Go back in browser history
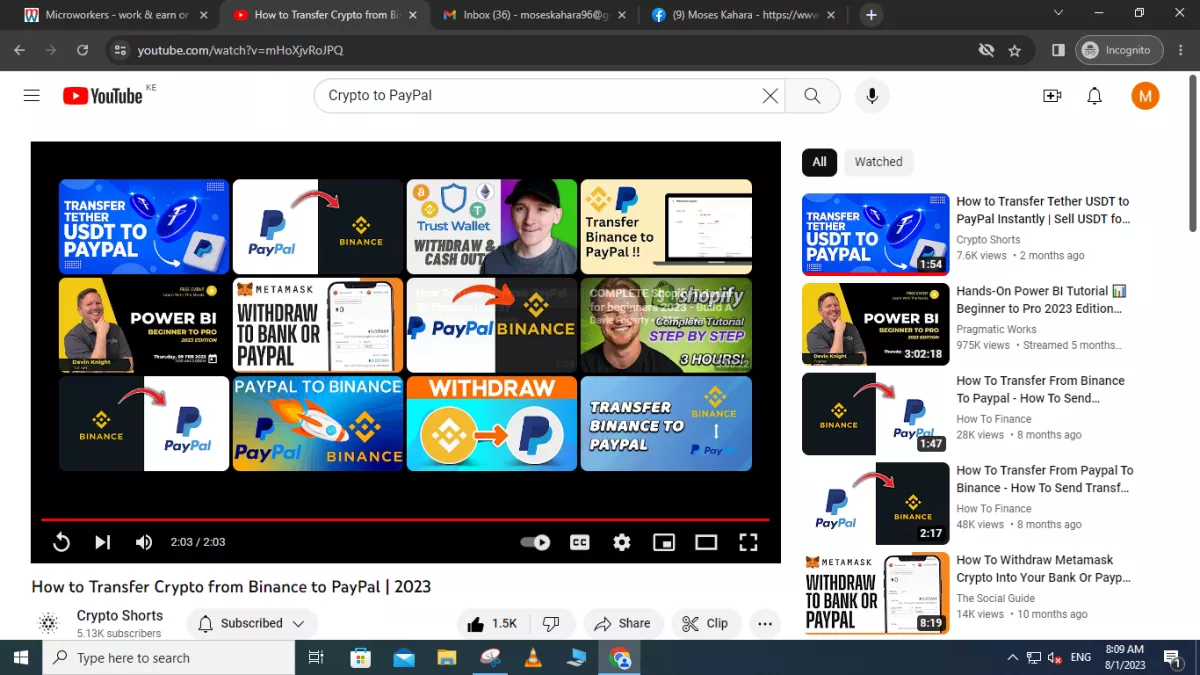Viewport: 1200px width, 675px height. 19,50
